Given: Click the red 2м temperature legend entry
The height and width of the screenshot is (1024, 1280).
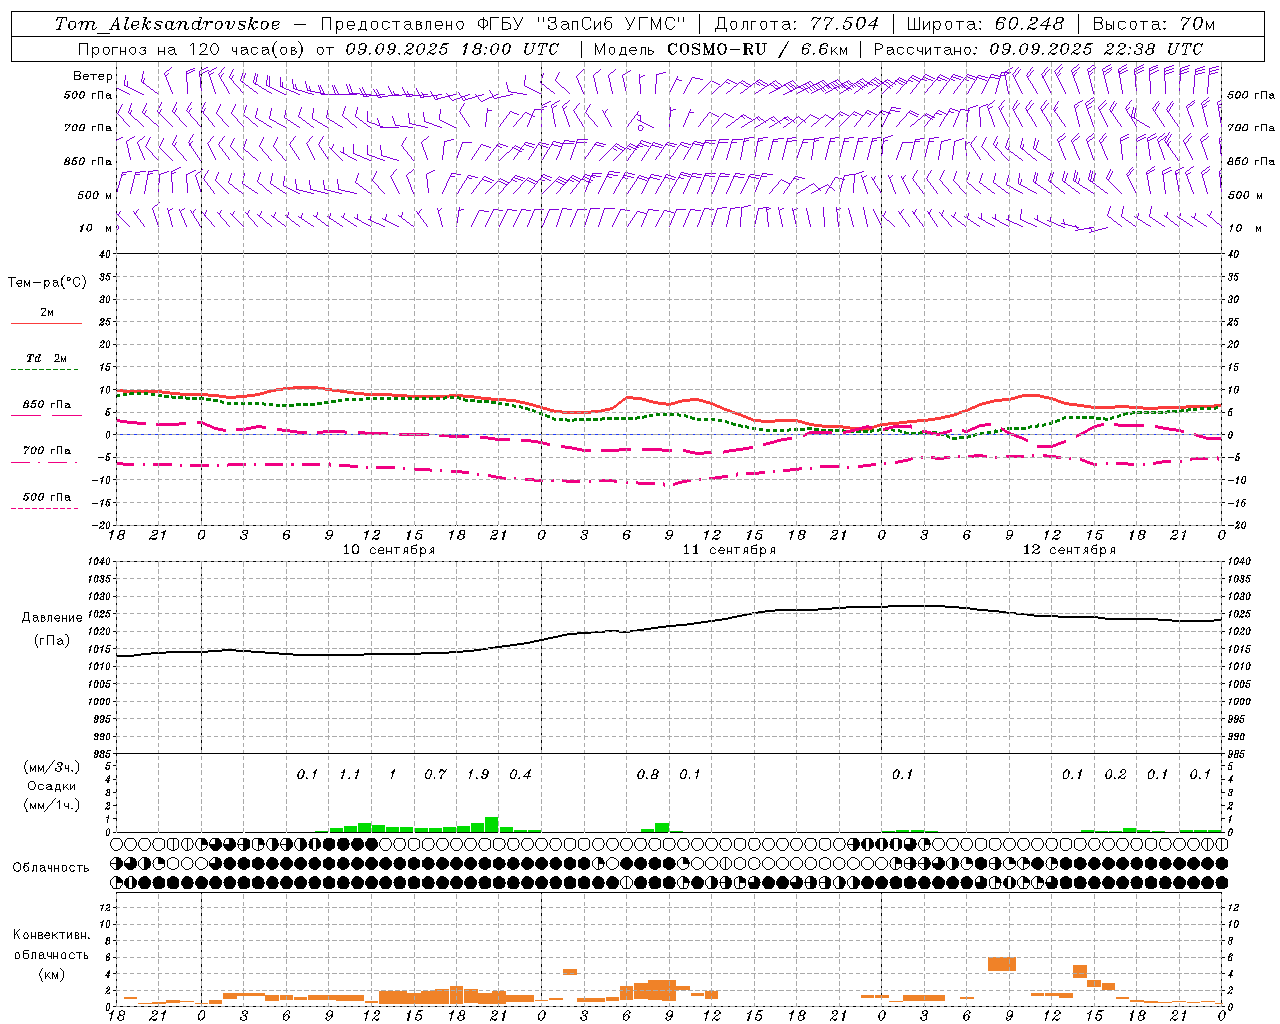Looking at the screenshot, I should 47,317.
